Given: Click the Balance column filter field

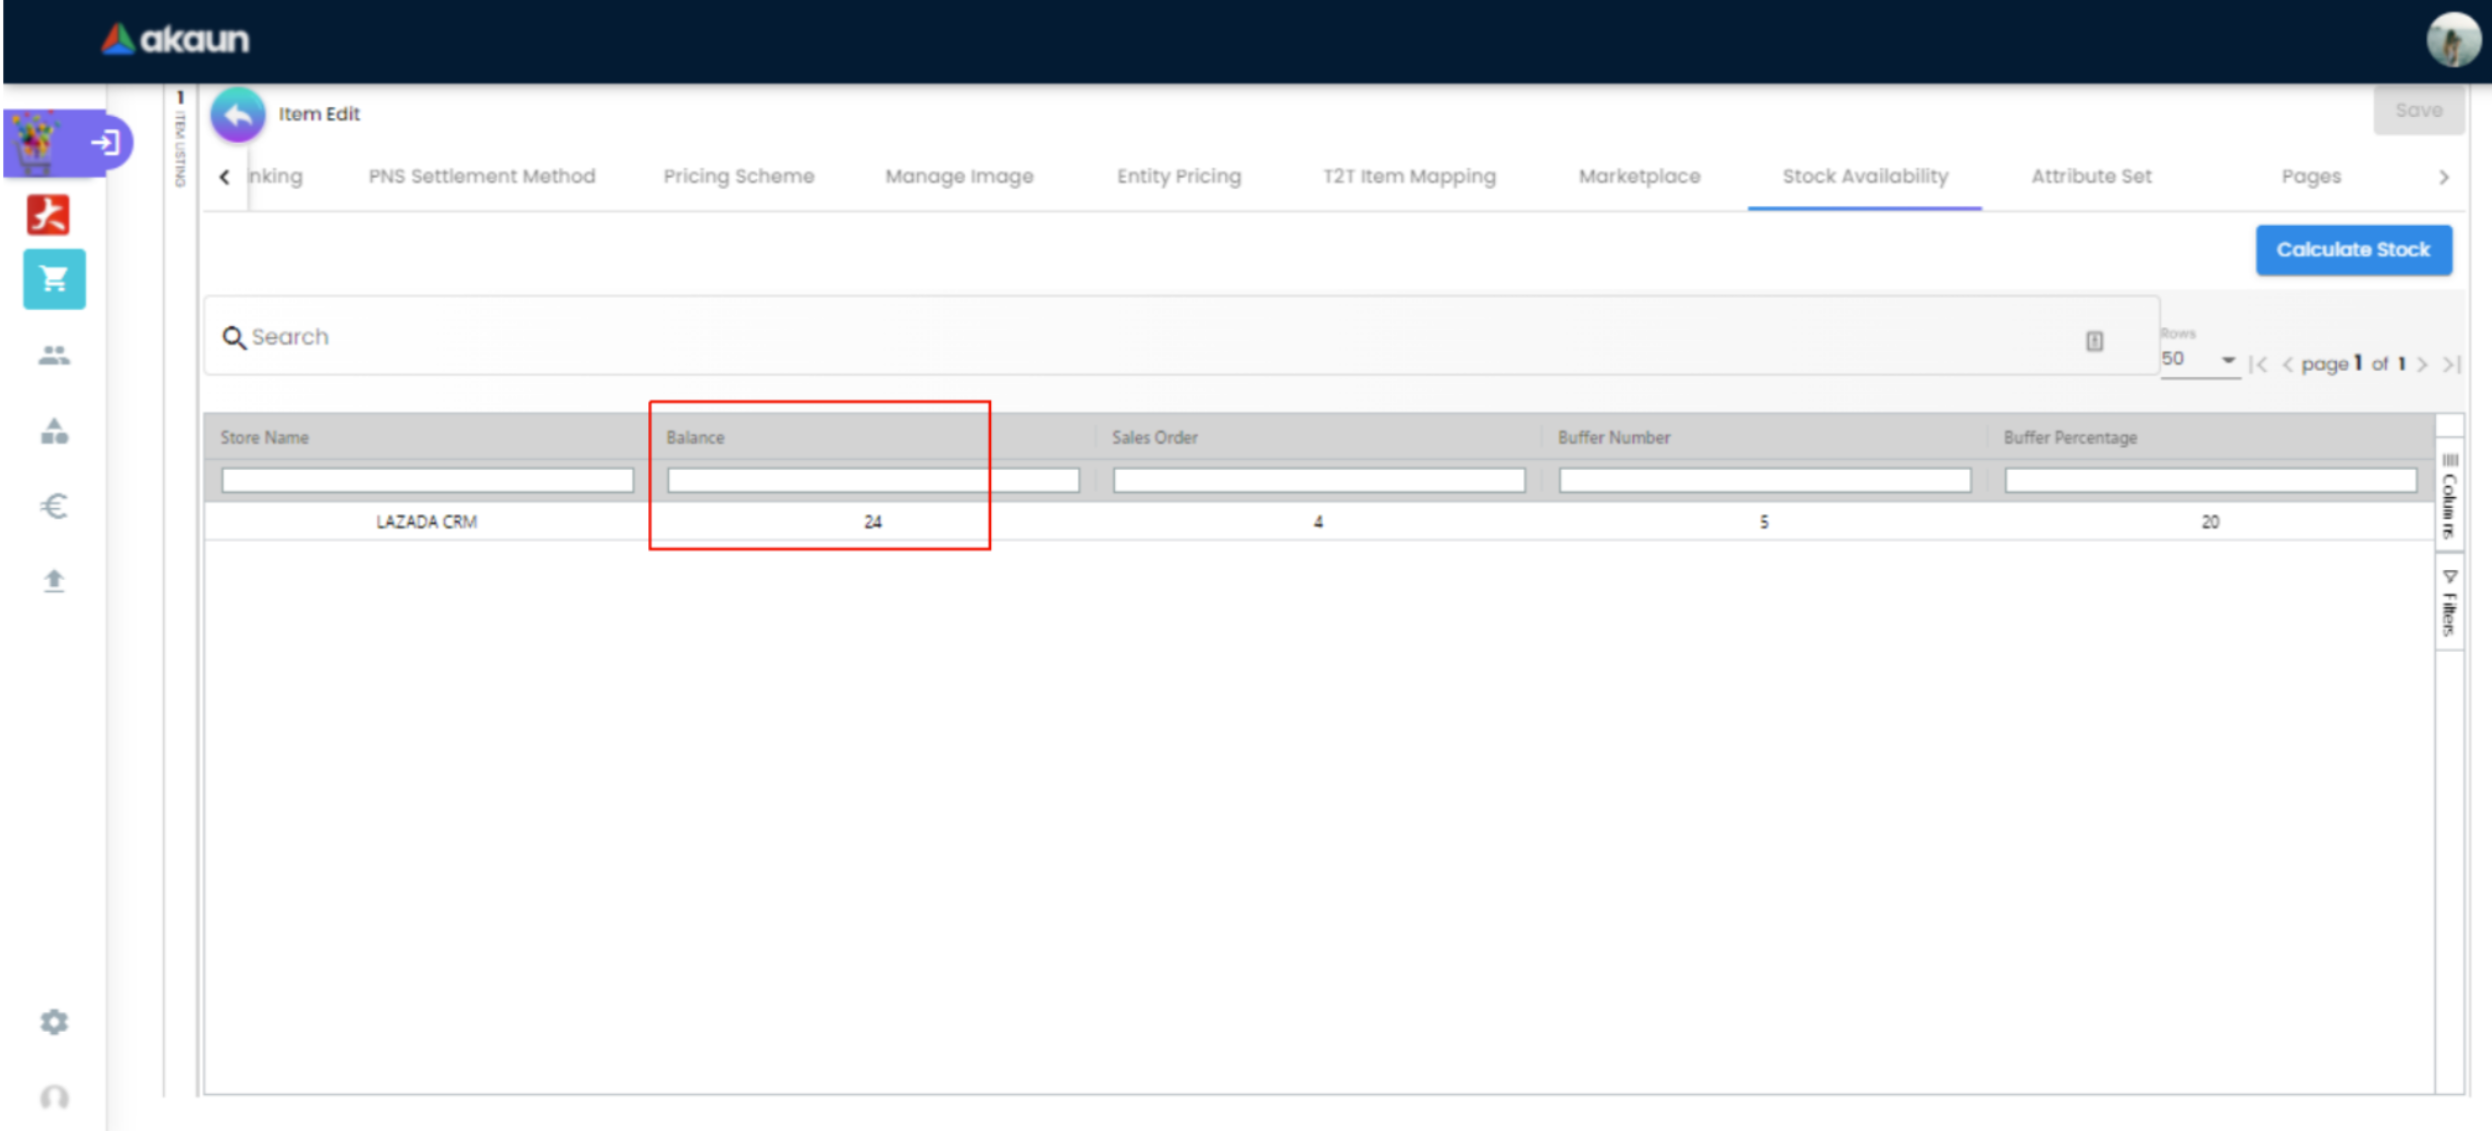Looking at the screenshot, I should click(x=872, y=480).
